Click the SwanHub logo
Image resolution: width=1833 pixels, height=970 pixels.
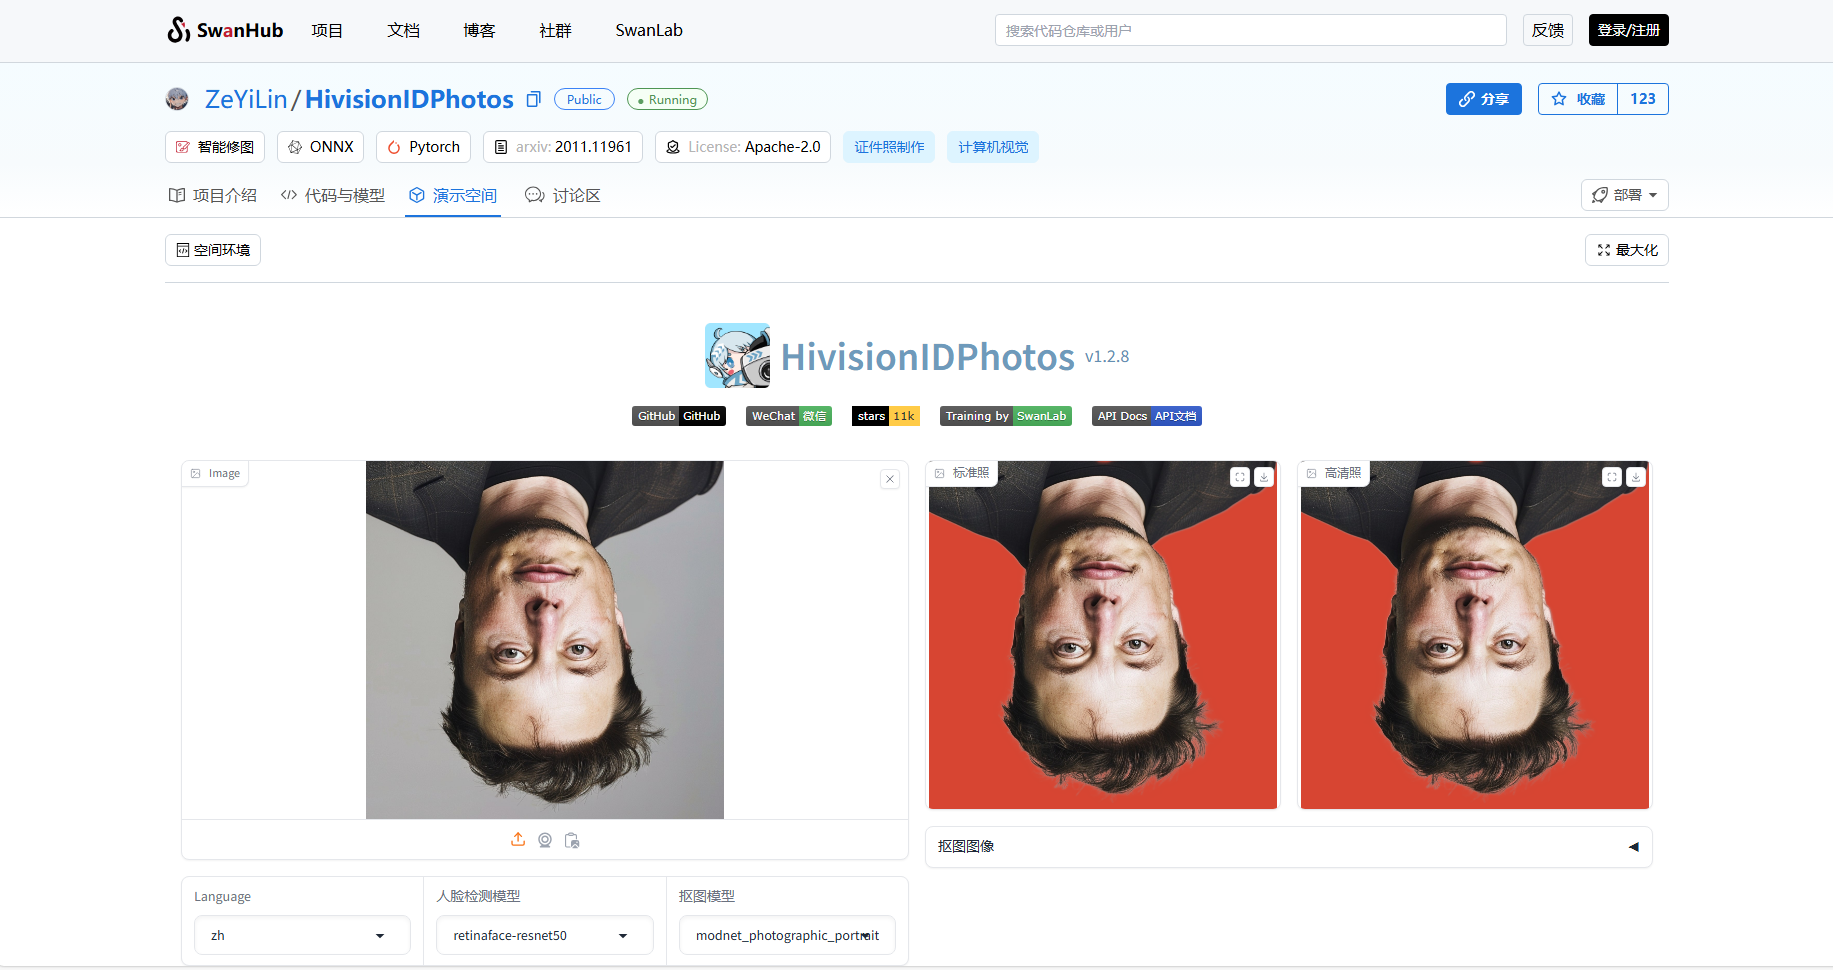[225, 30]
